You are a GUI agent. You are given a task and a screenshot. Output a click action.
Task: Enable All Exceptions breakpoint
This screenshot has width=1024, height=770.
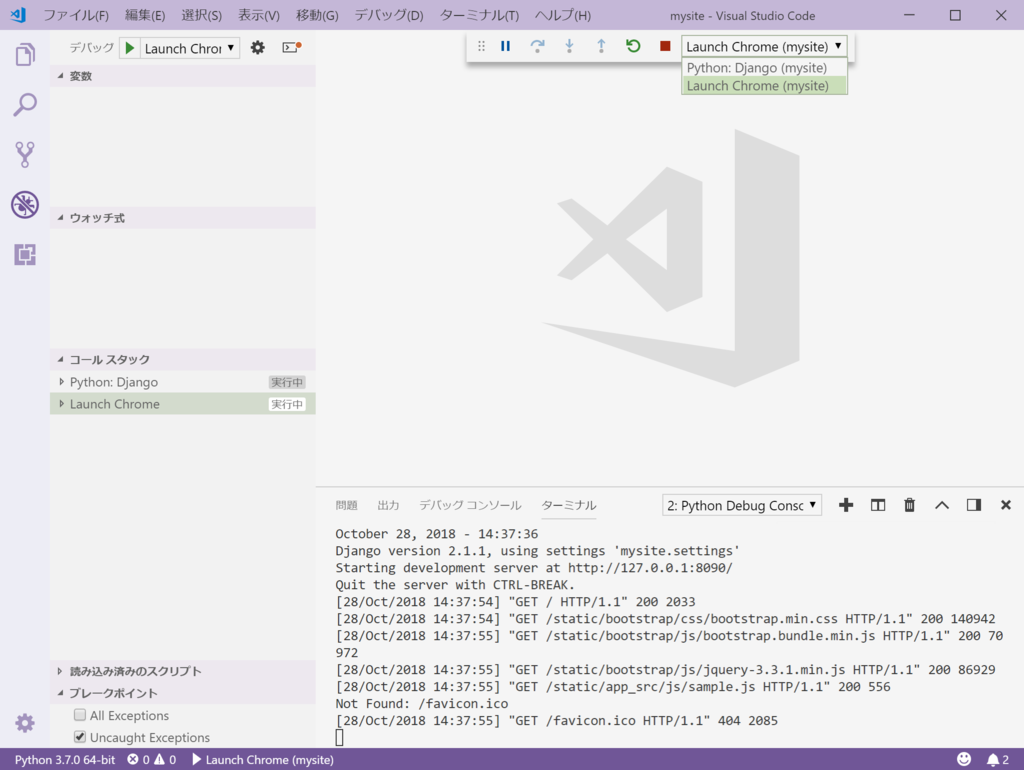(x=80, y=714)
